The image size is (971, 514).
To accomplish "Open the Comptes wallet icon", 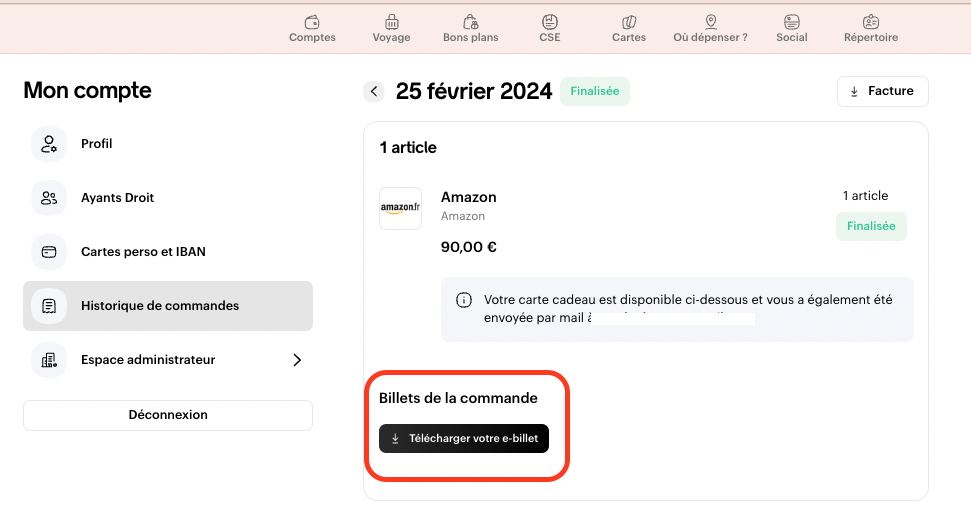I will pos(312,22).
